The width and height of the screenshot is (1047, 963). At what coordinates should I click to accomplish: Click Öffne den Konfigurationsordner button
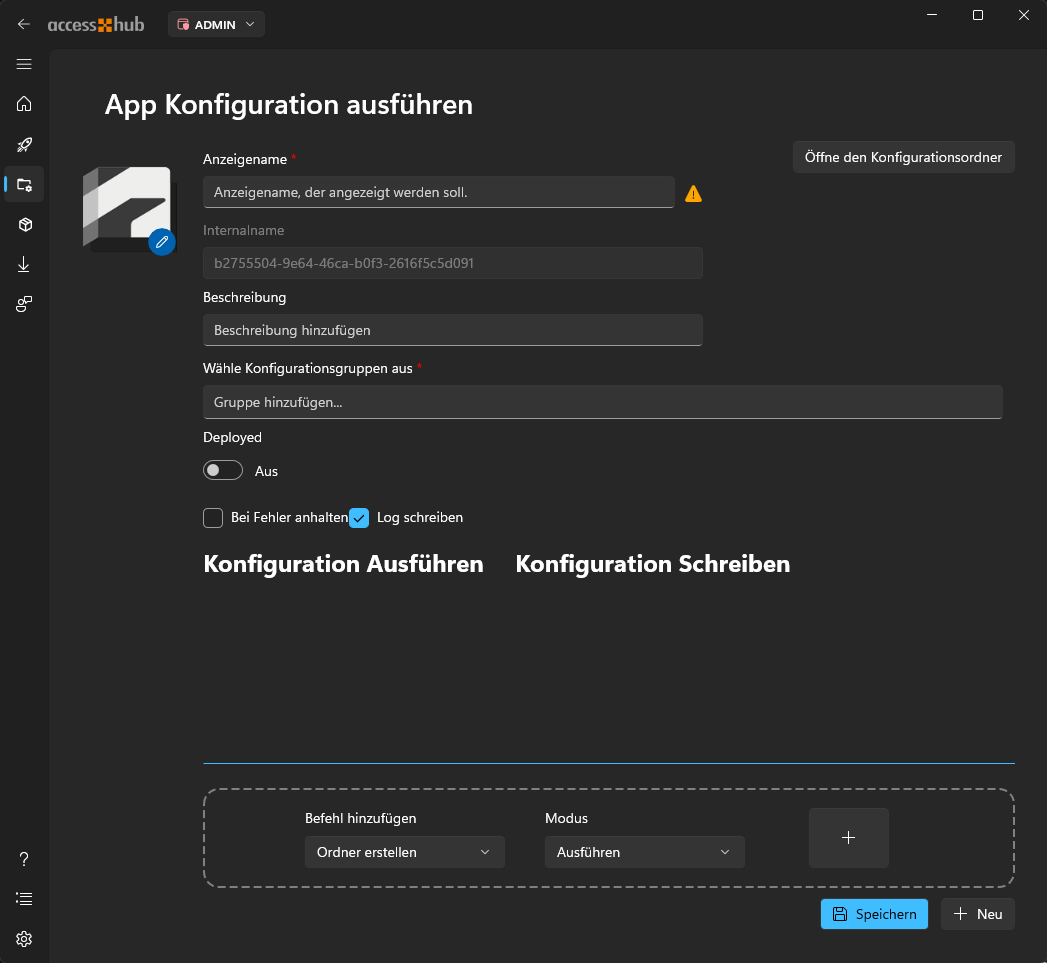[903, 157]
